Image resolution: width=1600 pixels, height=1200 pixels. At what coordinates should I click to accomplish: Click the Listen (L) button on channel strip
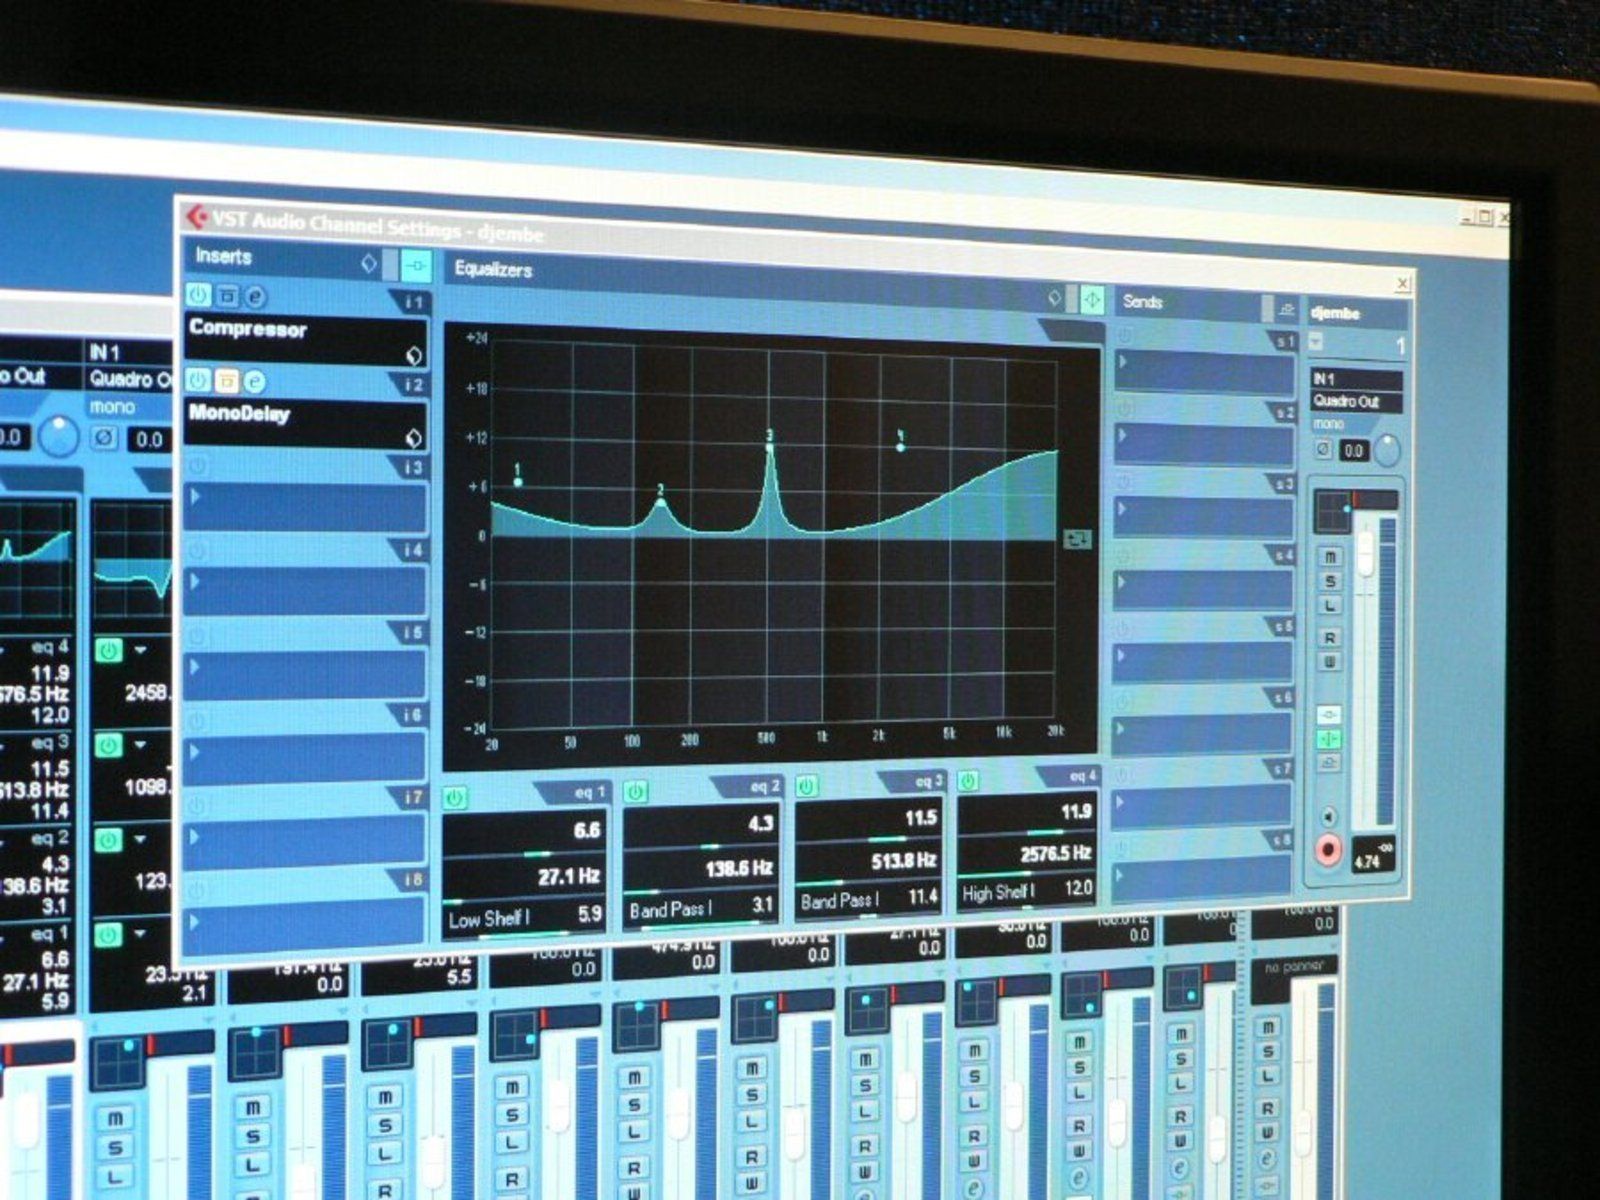(1330, 606)
